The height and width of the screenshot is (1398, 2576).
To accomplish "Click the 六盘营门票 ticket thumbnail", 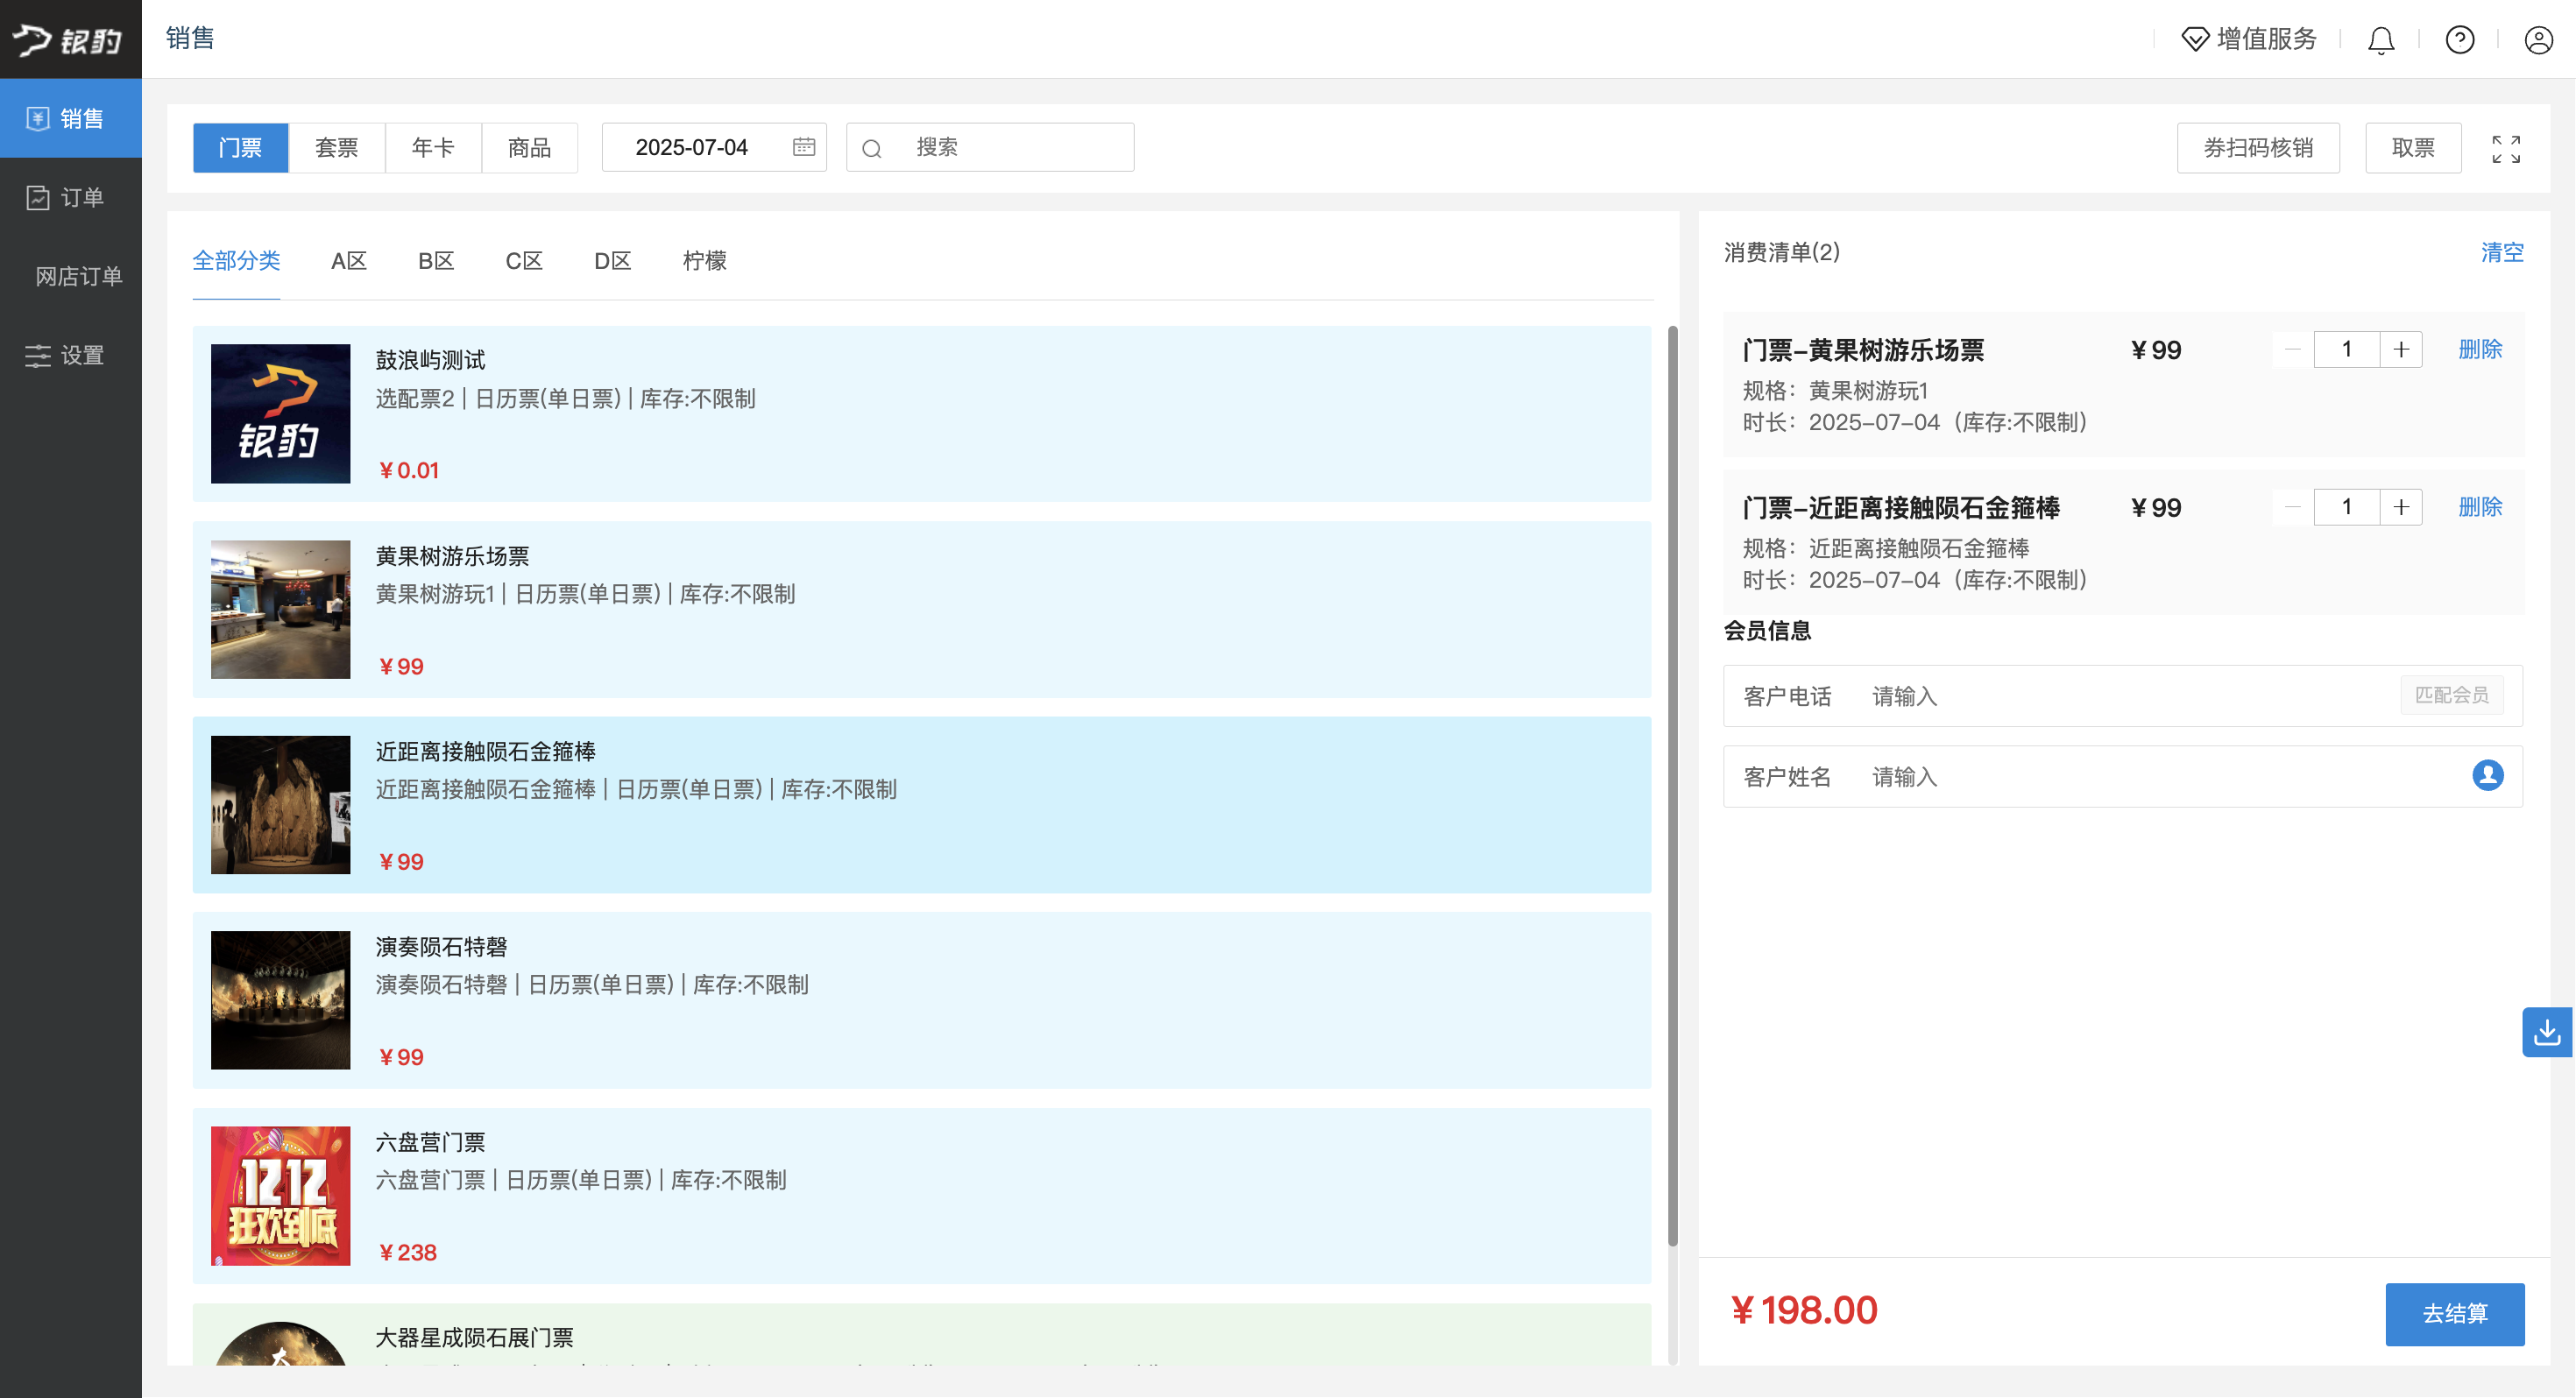I will pos(280,1196).
